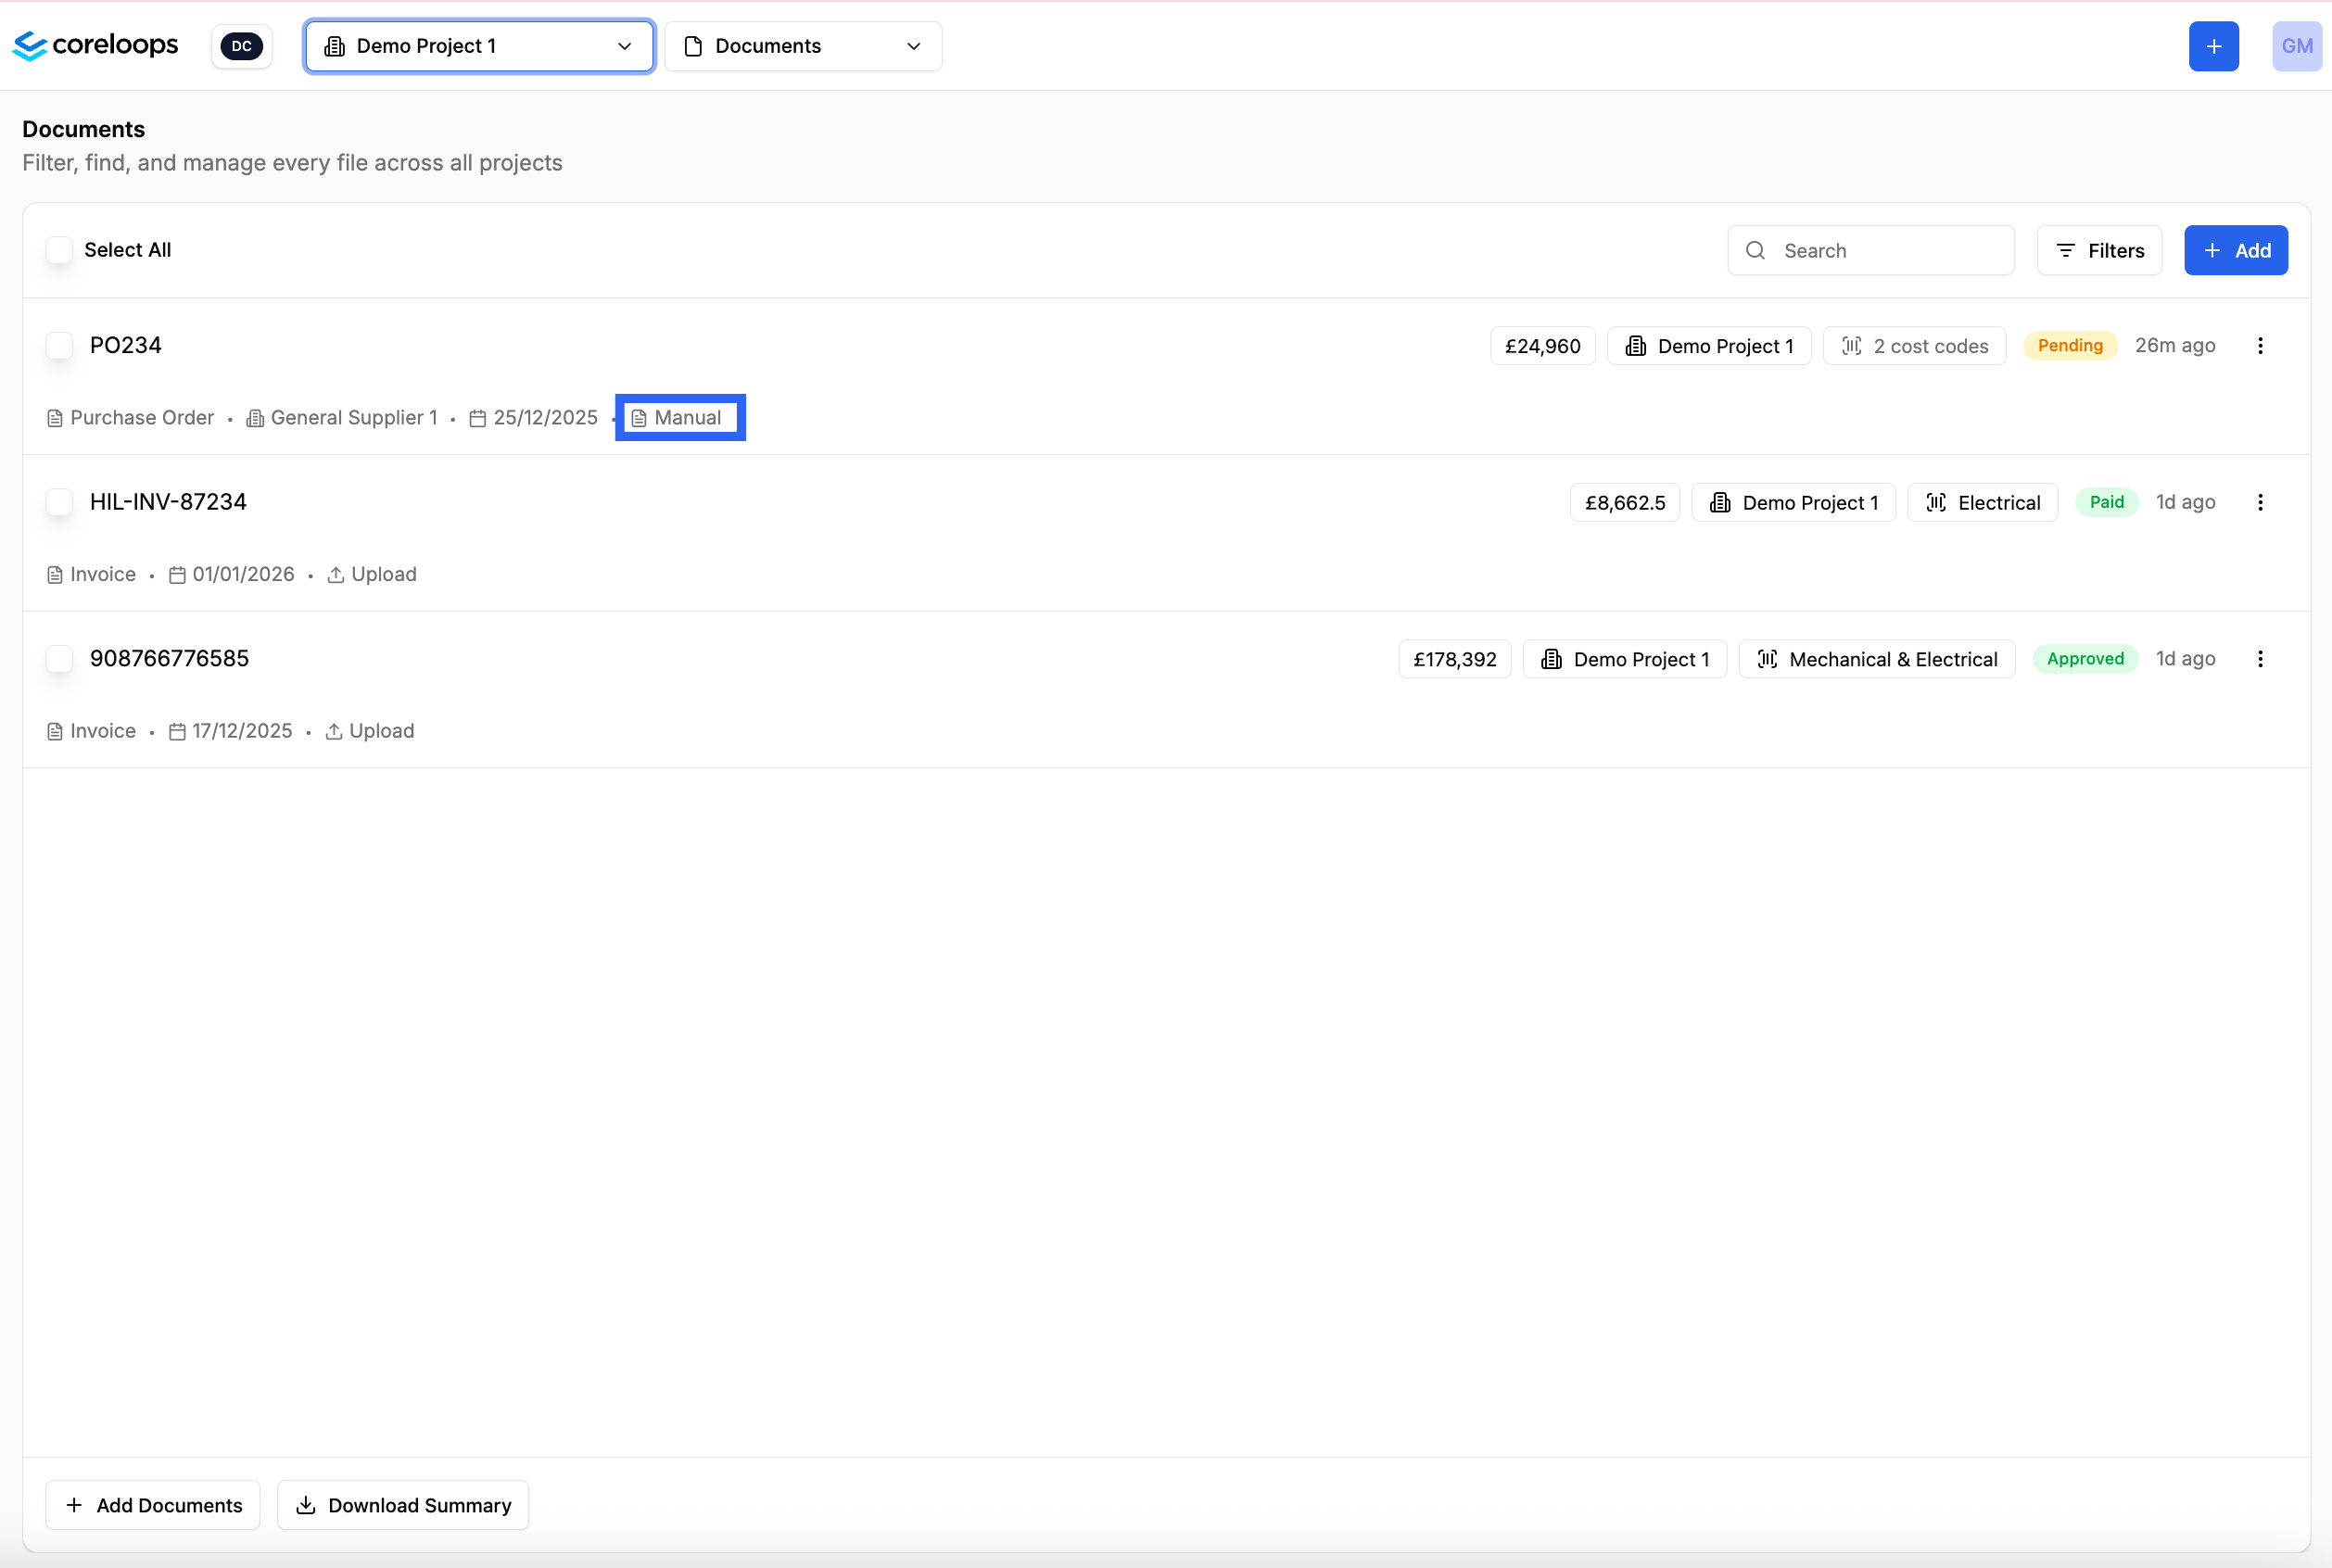Click the blue Add button
Image resolution: width=2332 pixels, height=1568 pixels.
point(2235,251)
